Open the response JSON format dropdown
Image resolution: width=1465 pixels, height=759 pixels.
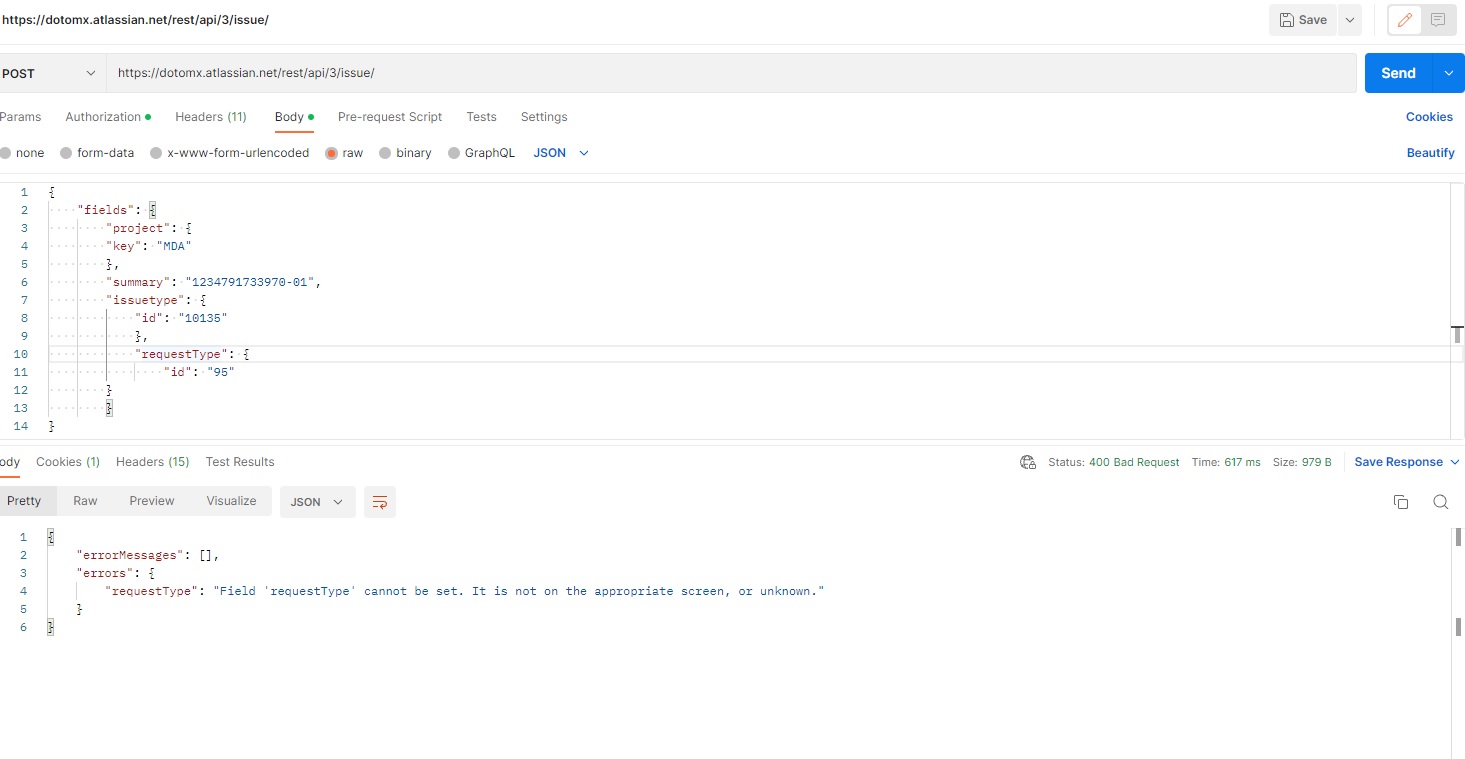click(317, 502)
